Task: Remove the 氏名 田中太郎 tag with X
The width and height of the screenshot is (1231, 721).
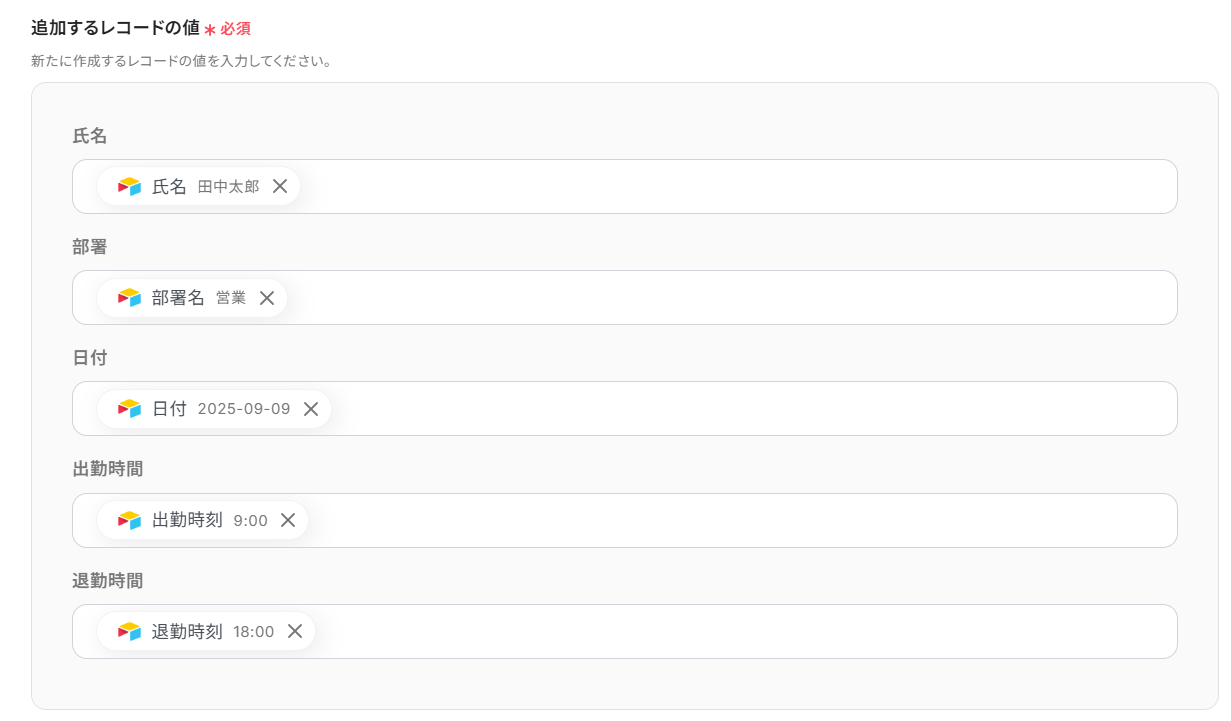Action: (x=280, y=186)
